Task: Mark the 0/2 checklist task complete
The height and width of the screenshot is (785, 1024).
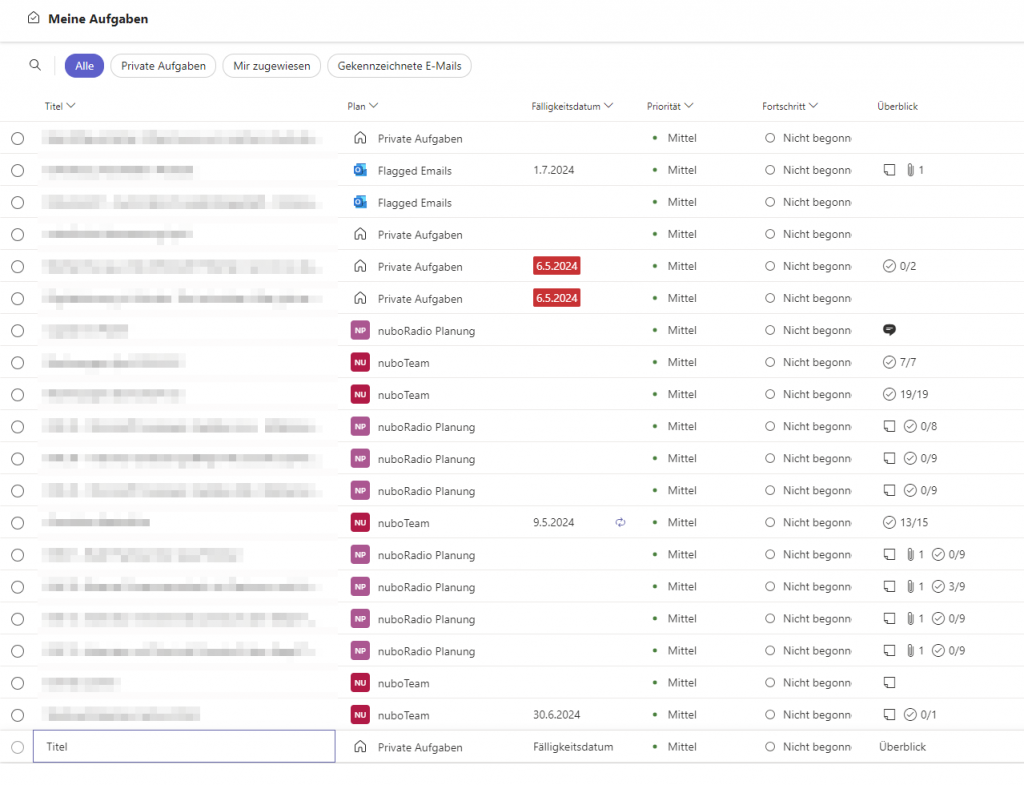Action: coord(18,266)
